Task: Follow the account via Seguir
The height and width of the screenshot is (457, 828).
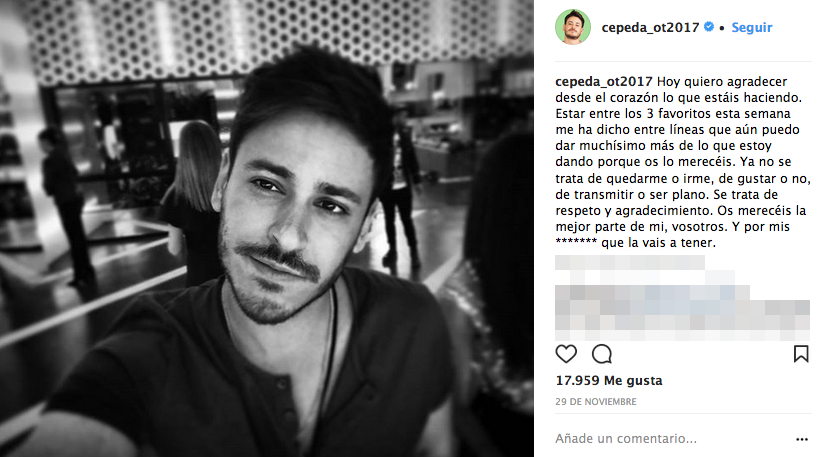Action: [x=751, y=27]
